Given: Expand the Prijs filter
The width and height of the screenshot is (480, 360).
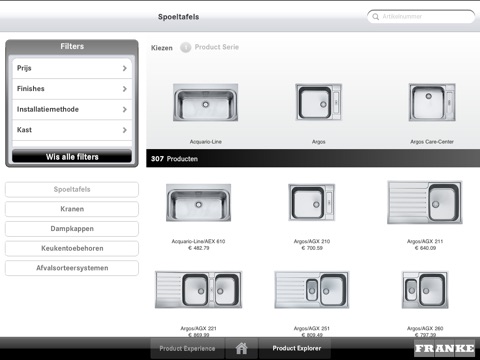Looking at the screenshot, I should coord(72,68).
